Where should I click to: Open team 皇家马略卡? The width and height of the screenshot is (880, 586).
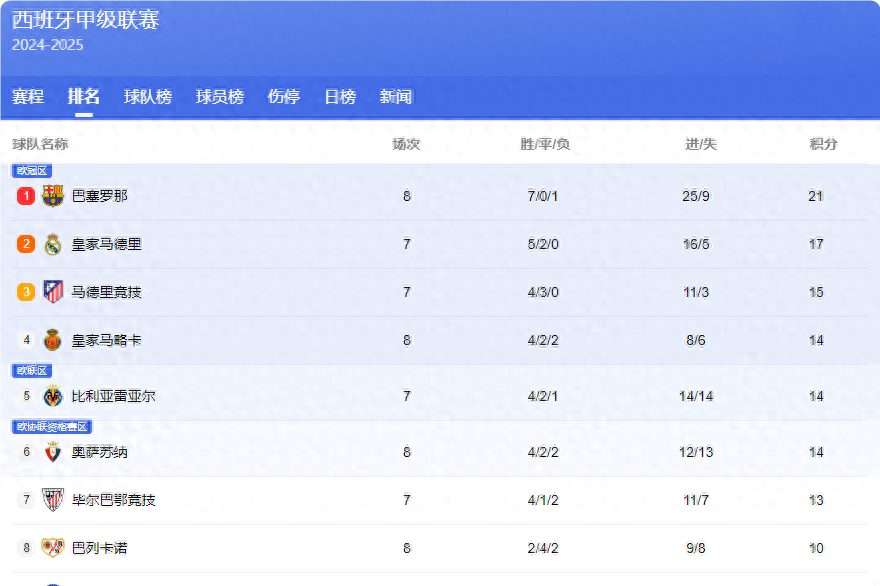click(x=107, y=340)
